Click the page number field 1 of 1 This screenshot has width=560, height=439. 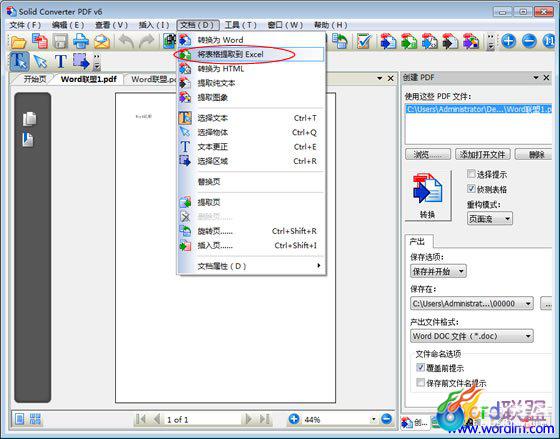202,419
